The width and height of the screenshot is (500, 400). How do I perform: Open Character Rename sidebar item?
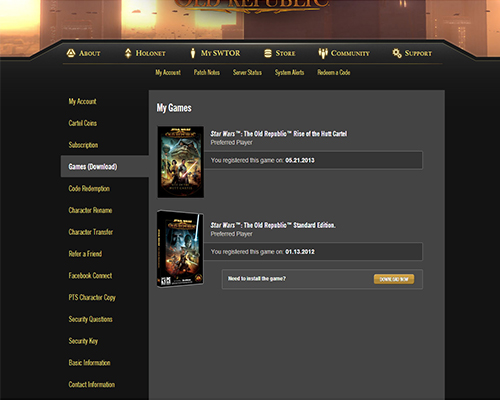pos(90,210)
